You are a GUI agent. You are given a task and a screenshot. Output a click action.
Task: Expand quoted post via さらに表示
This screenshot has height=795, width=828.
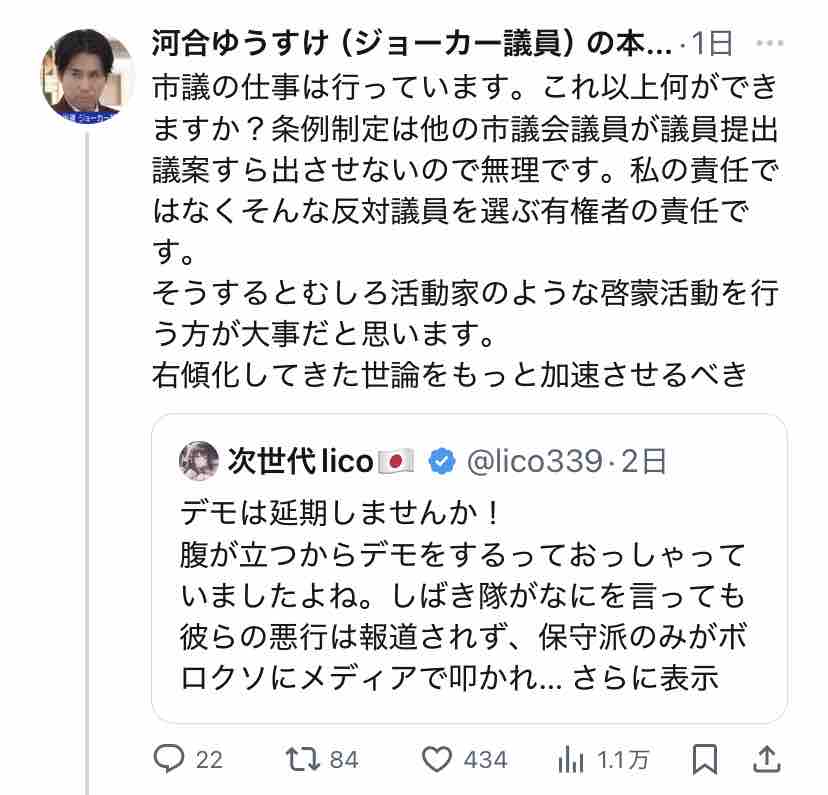tap(645, 678)
